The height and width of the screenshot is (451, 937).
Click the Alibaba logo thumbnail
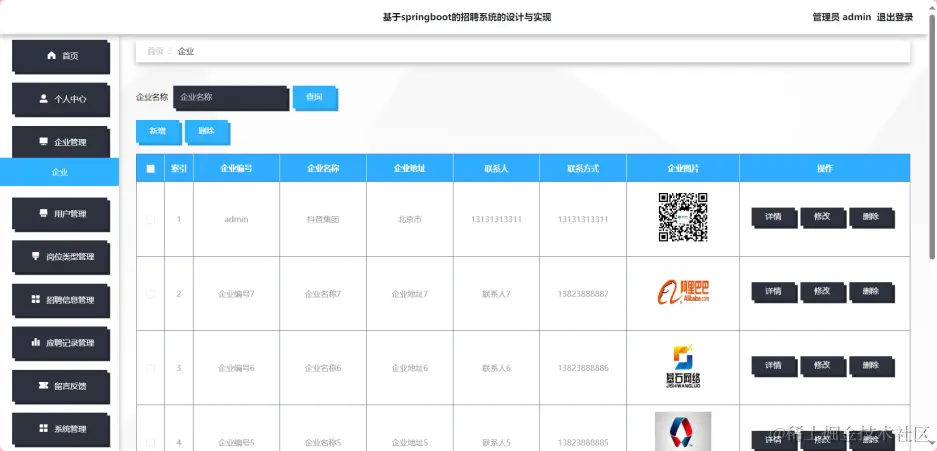click(683, 293)
